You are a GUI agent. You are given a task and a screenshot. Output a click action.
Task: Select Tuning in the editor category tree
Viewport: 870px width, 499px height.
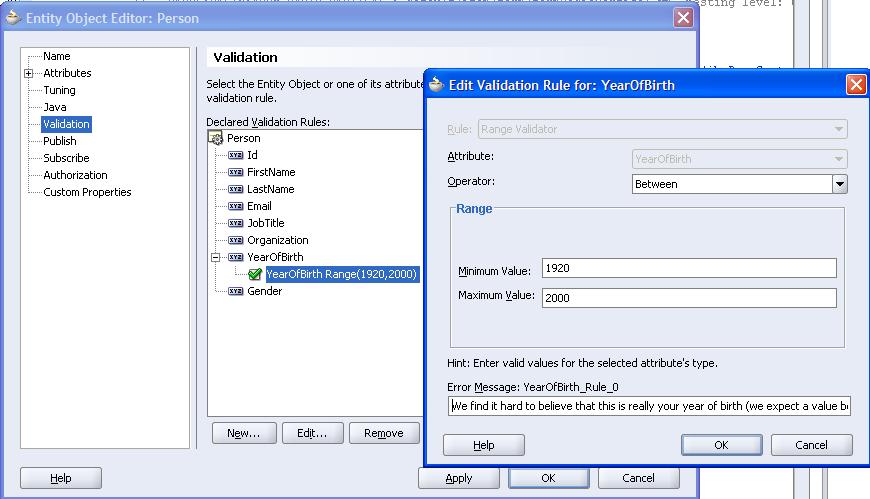point(59,90)
